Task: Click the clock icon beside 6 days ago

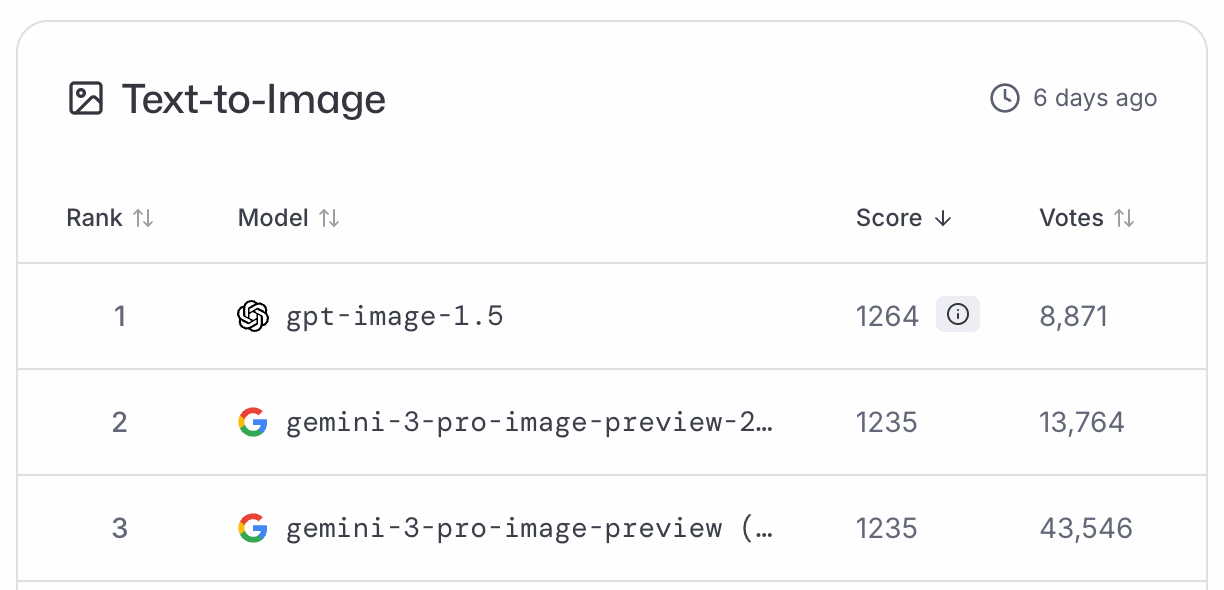Action: (1004, 98)
